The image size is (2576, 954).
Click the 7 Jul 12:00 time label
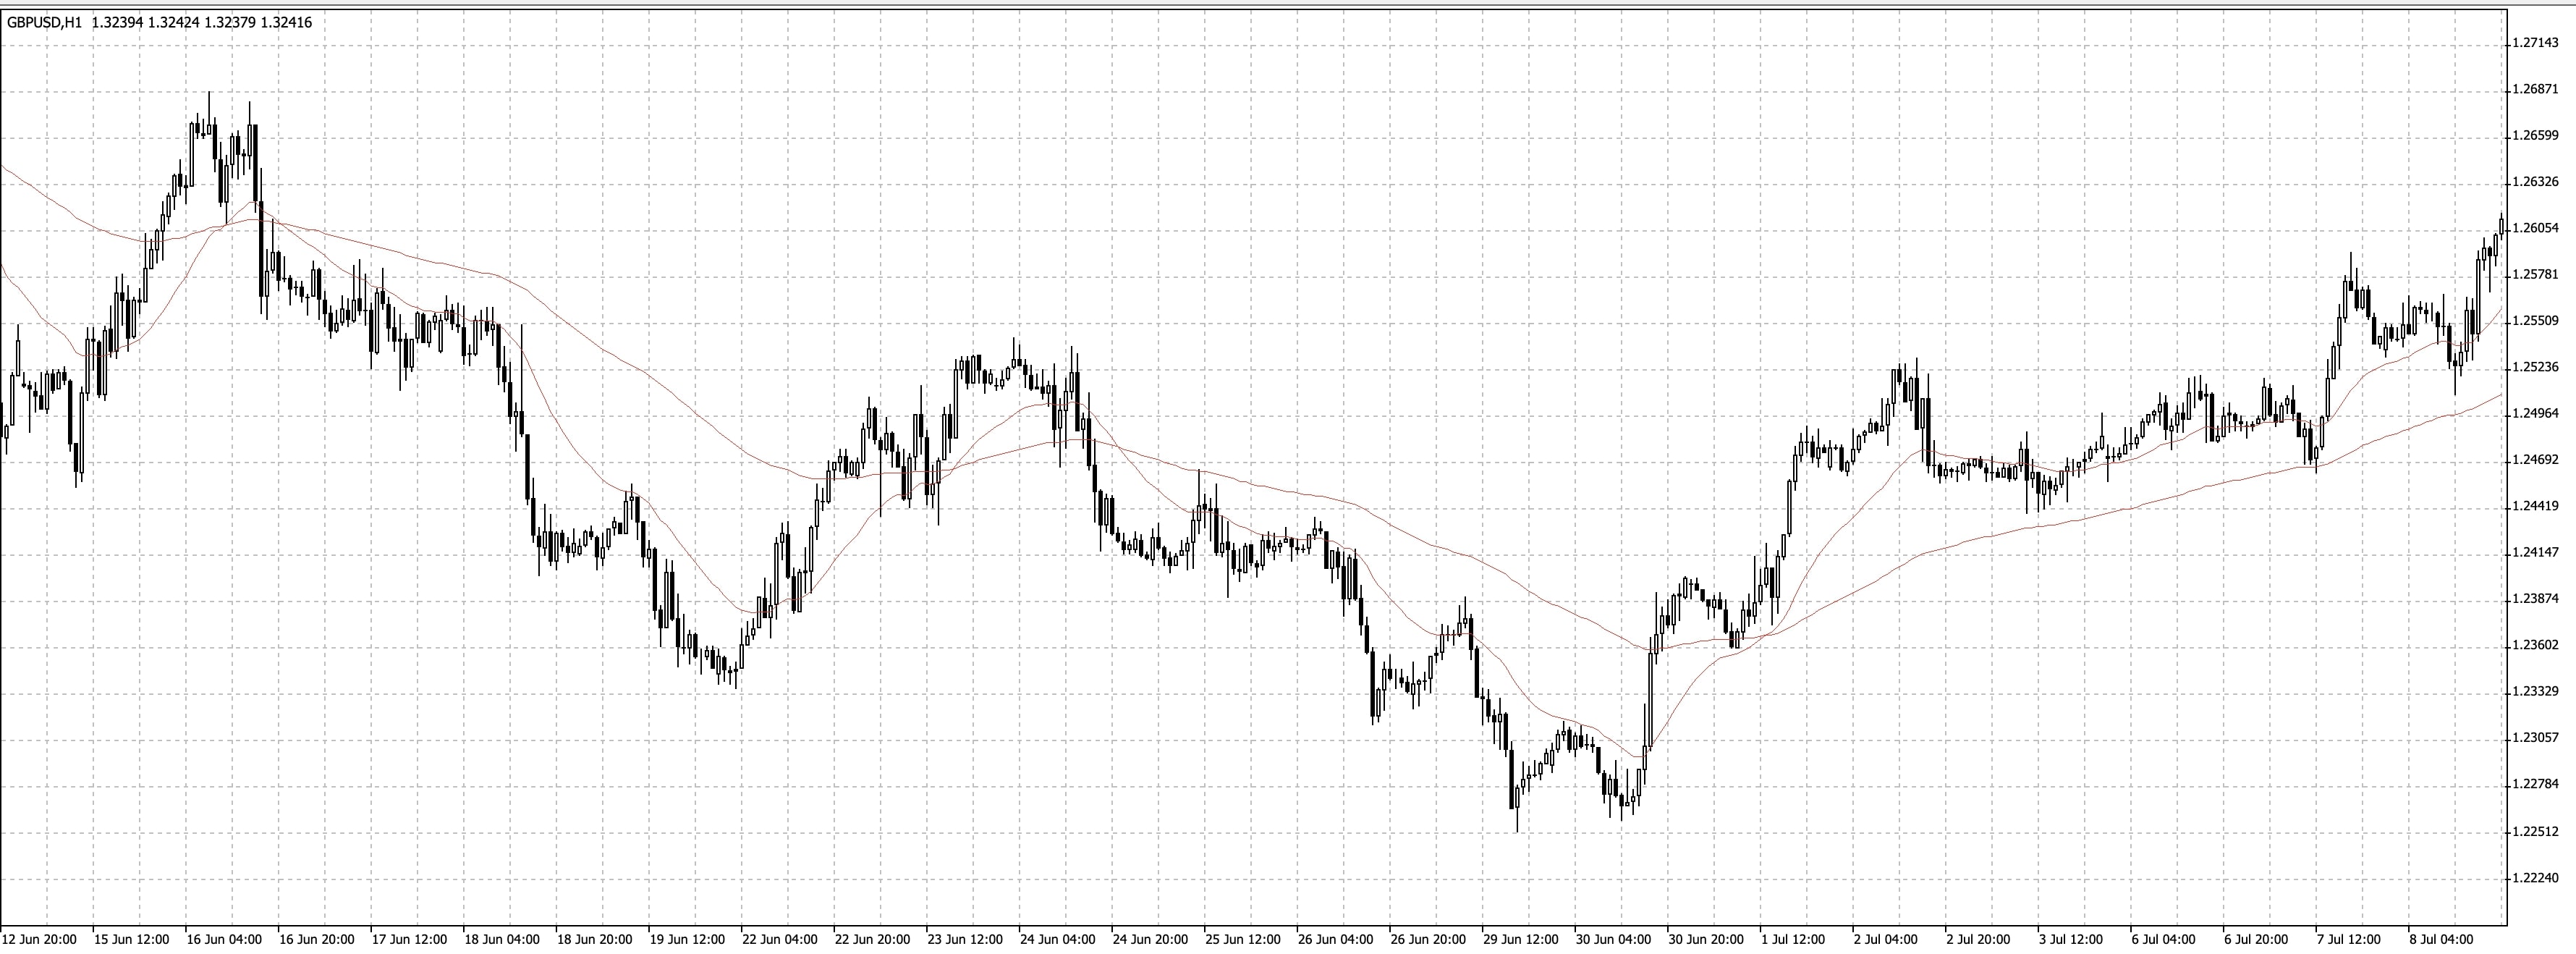(x=2348, y=940)
